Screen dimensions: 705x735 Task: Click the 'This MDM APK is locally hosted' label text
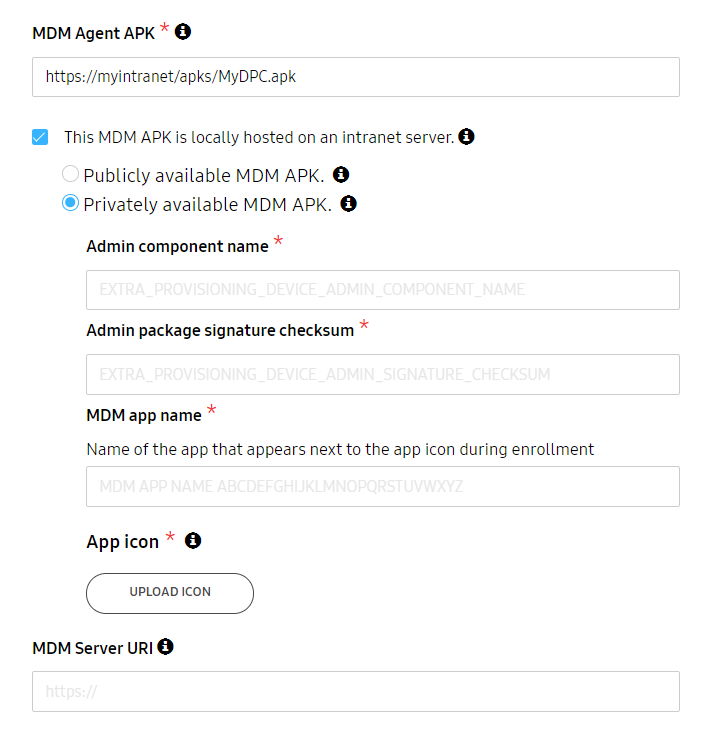click(259, 137)
